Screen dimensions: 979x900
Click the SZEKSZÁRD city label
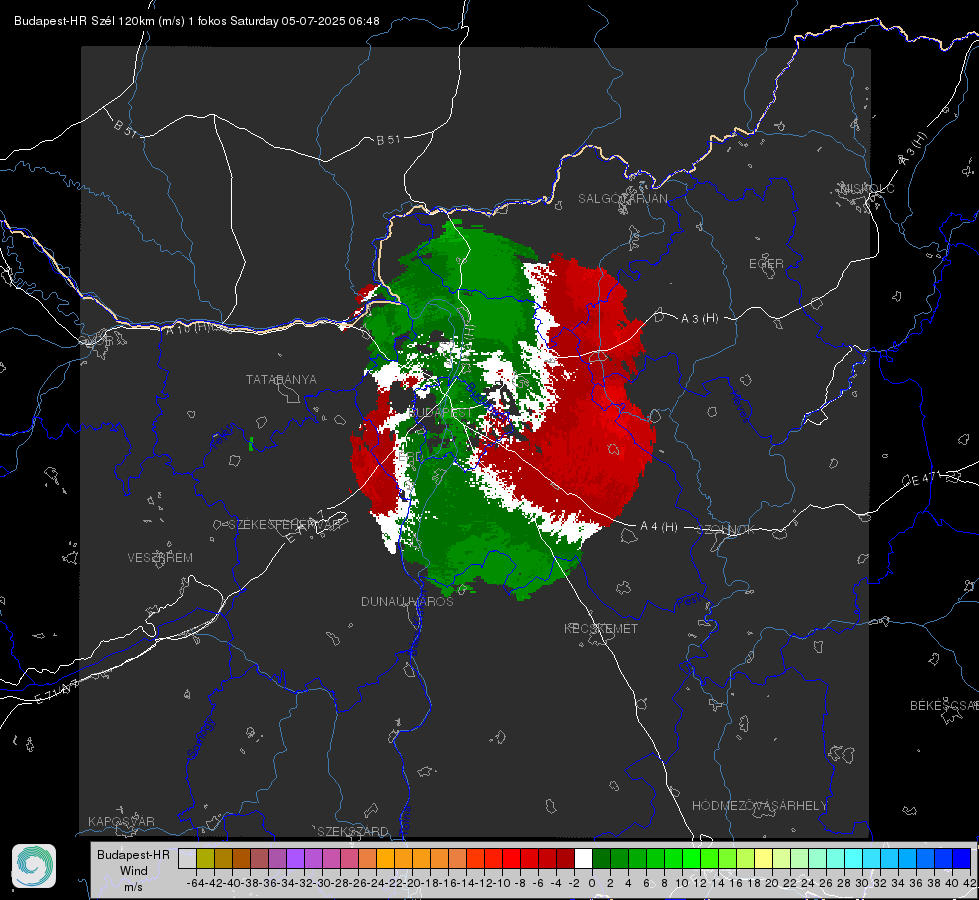[x=353, y=831]
